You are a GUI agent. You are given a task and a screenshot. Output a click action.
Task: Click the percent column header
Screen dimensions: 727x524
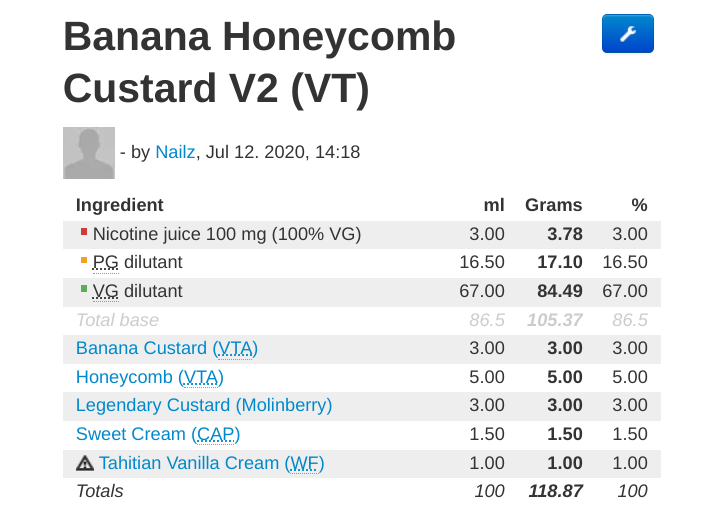(x=639, y=205)
